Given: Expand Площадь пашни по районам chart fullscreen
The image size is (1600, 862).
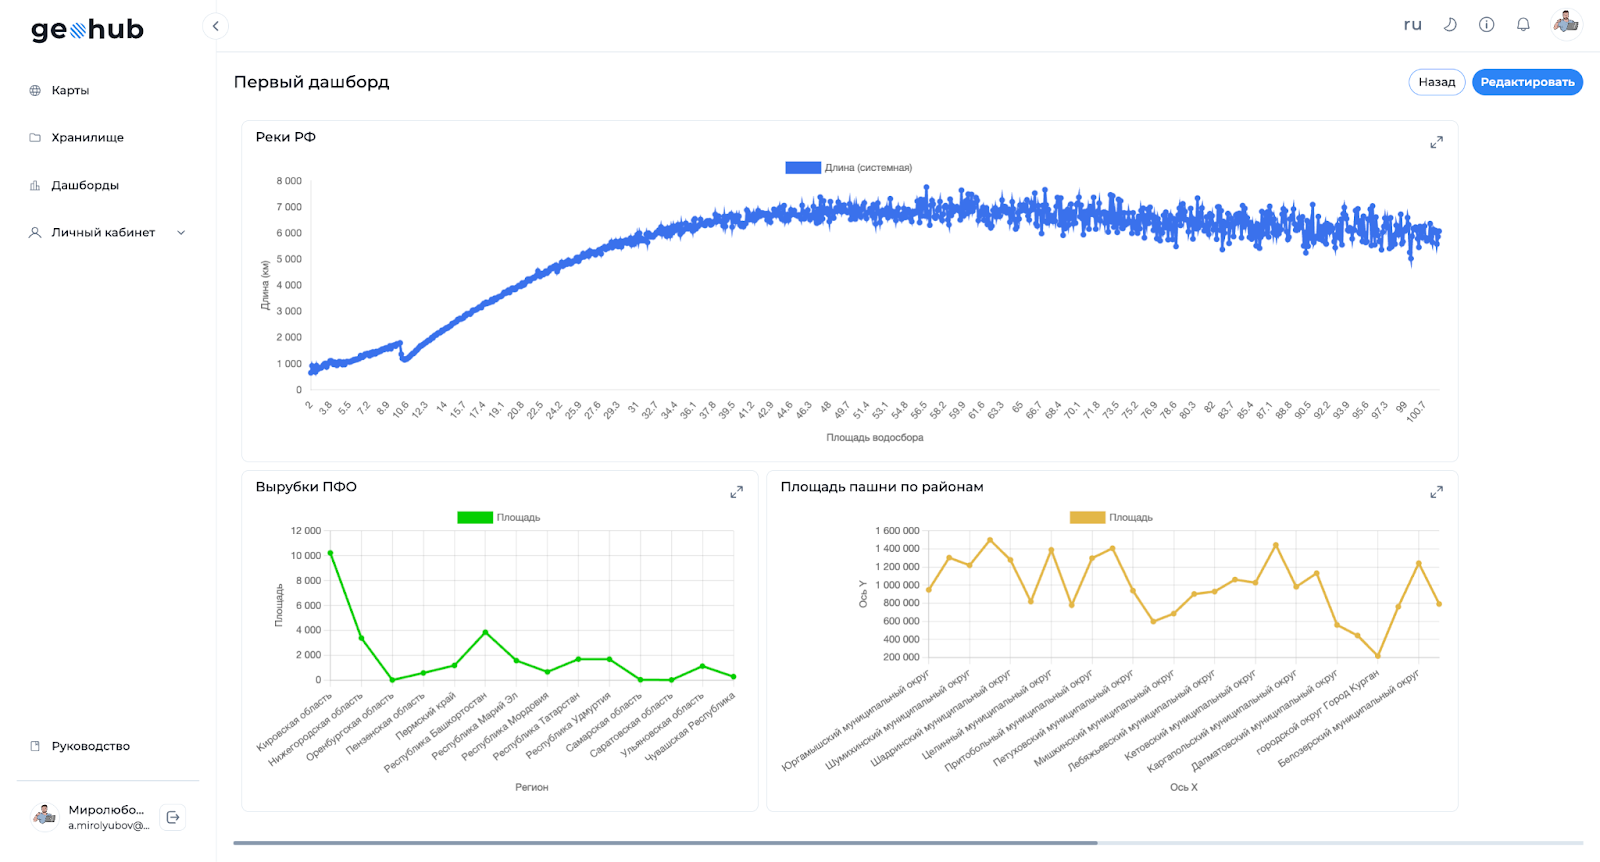Looking at the screenshot, I should click(1436, 492).
